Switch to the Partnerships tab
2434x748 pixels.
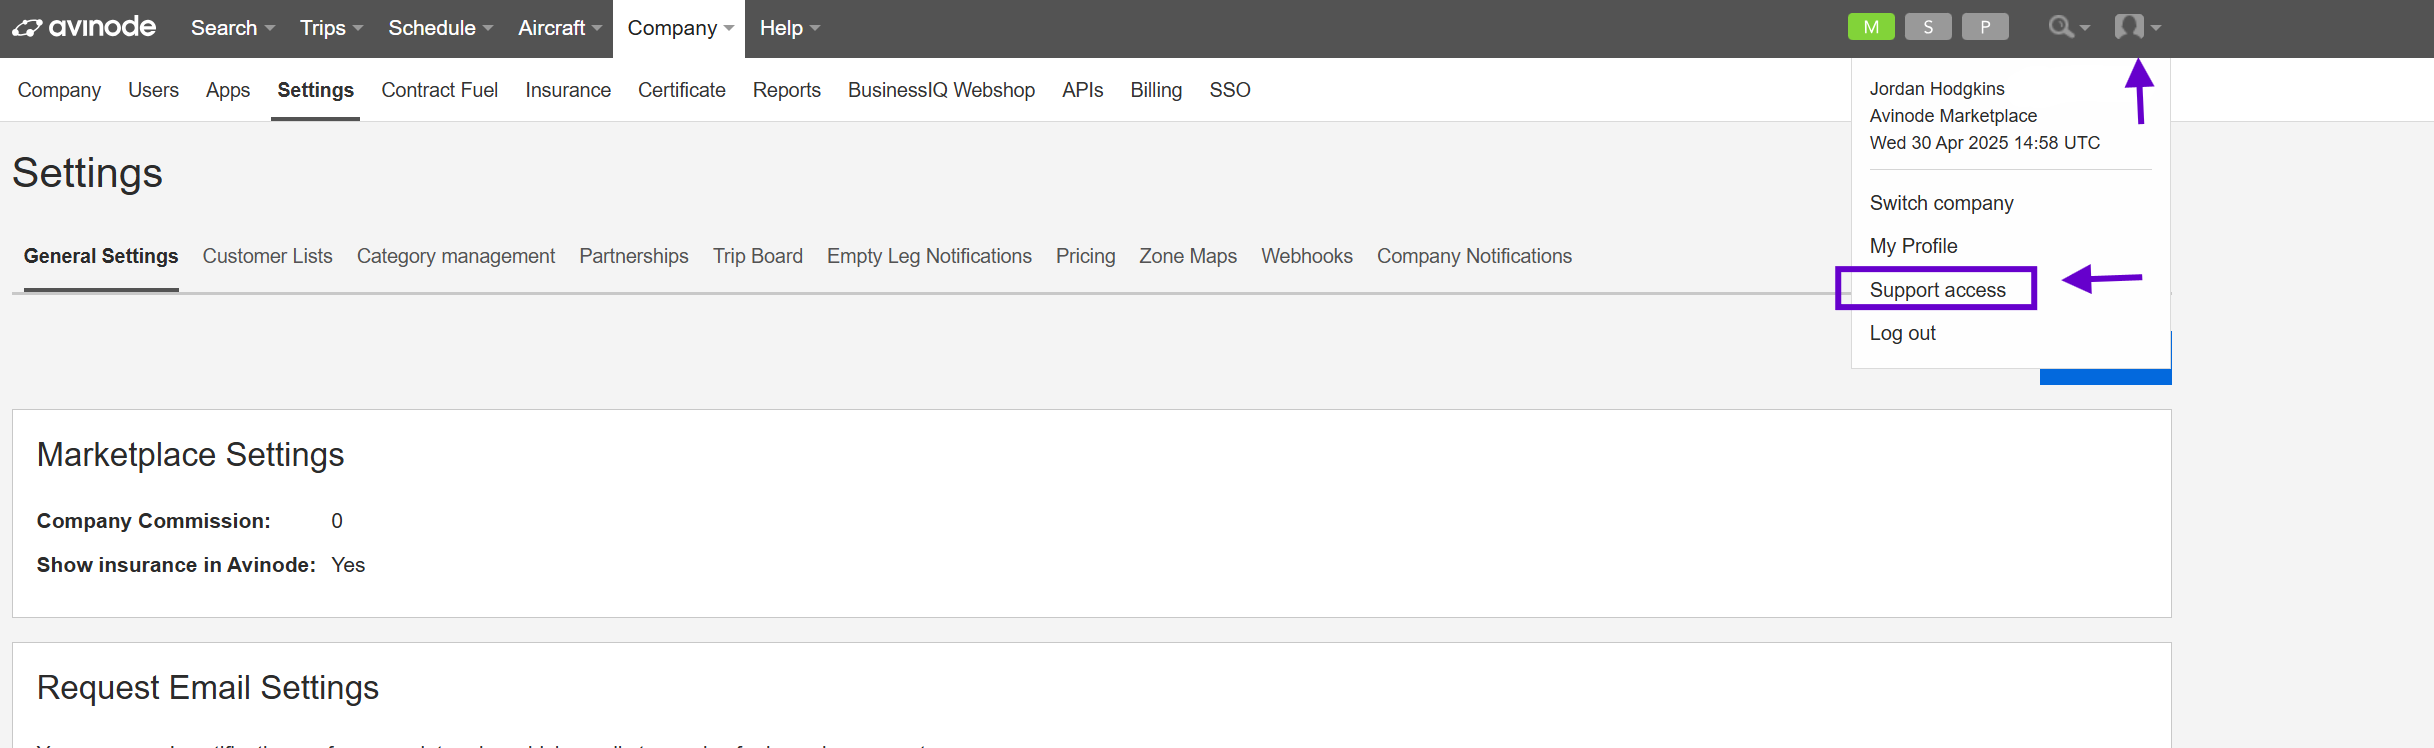(634, 256)
